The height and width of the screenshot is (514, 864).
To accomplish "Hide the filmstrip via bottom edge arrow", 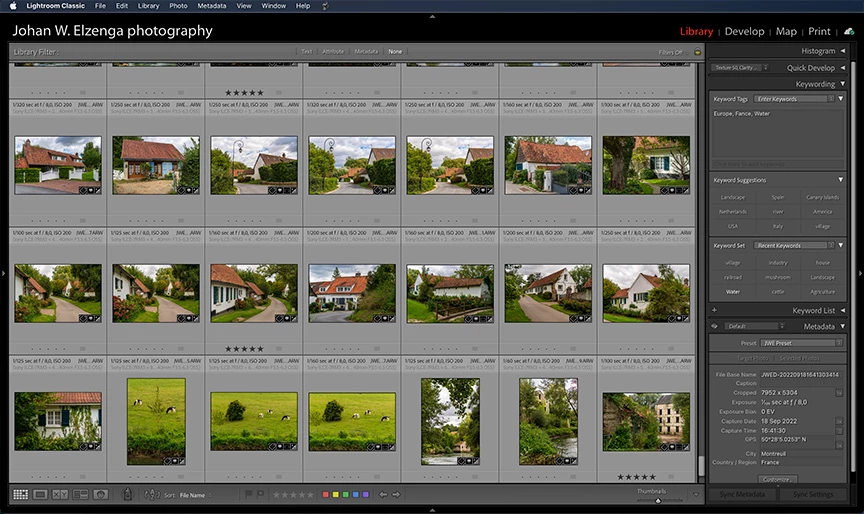I will tap(432, 510).
